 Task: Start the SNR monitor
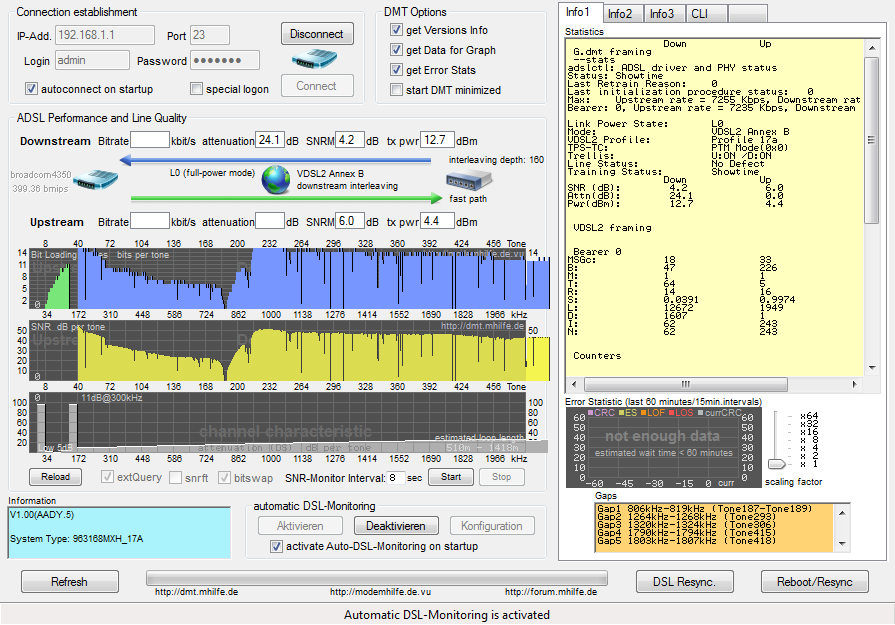(x=450, y=477)
